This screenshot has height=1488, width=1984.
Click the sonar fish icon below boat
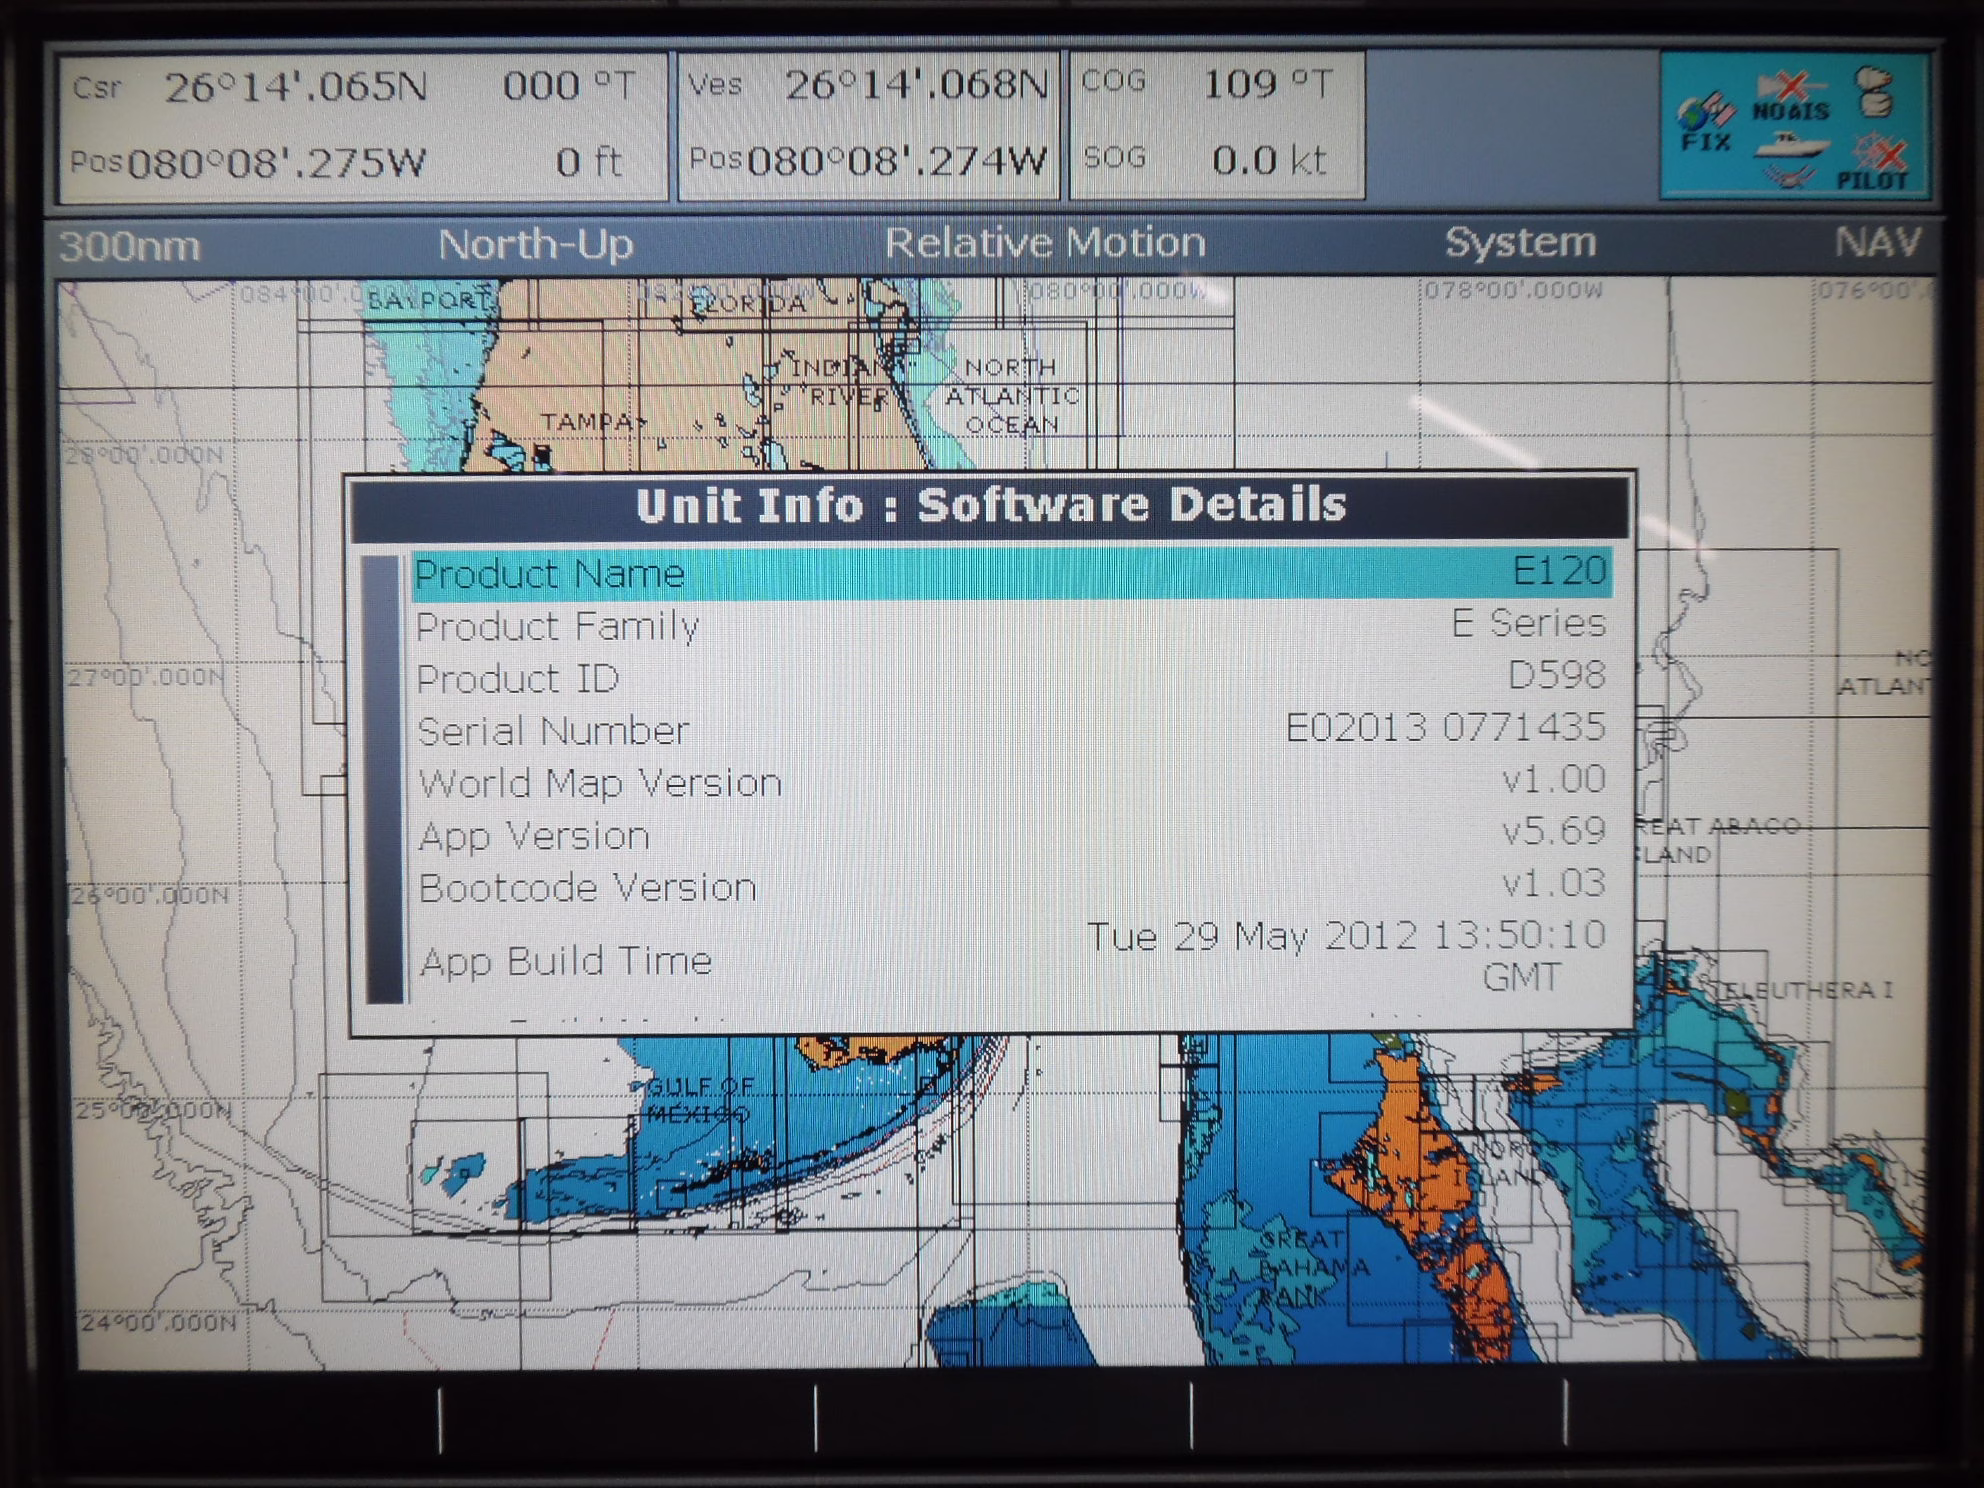1789,177
